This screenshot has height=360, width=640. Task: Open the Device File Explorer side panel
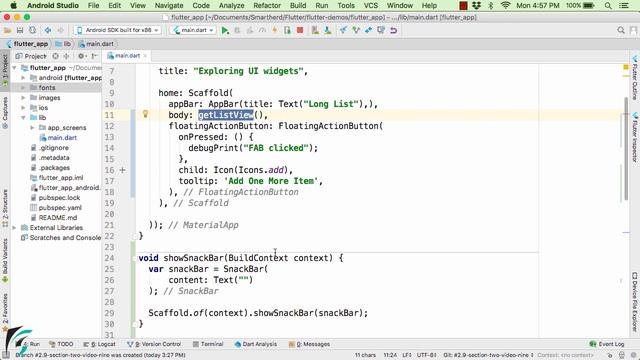pyautogui.click(x=635, y=302)
